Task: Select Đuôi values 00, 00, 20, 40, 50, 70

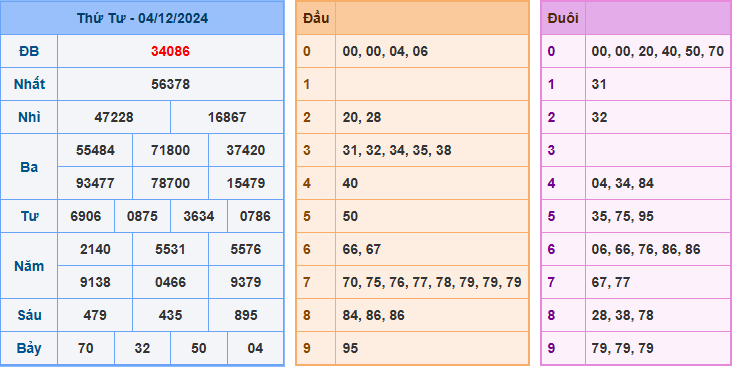Action: tap(658, 51)
